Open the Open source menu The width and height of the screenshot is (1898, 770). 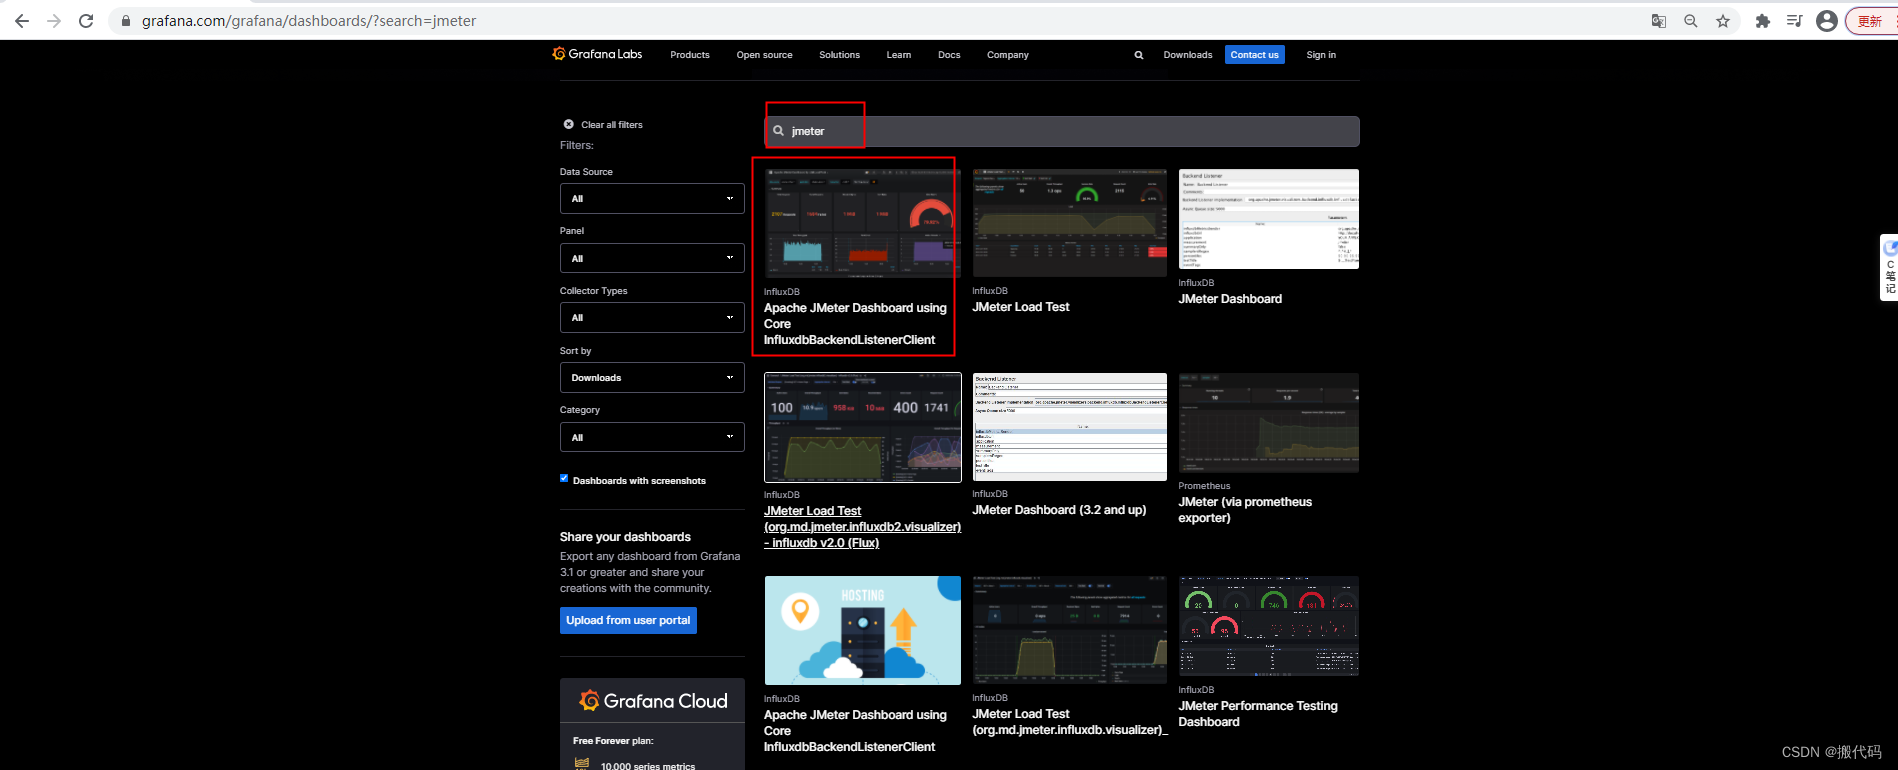tap(764, 55)
